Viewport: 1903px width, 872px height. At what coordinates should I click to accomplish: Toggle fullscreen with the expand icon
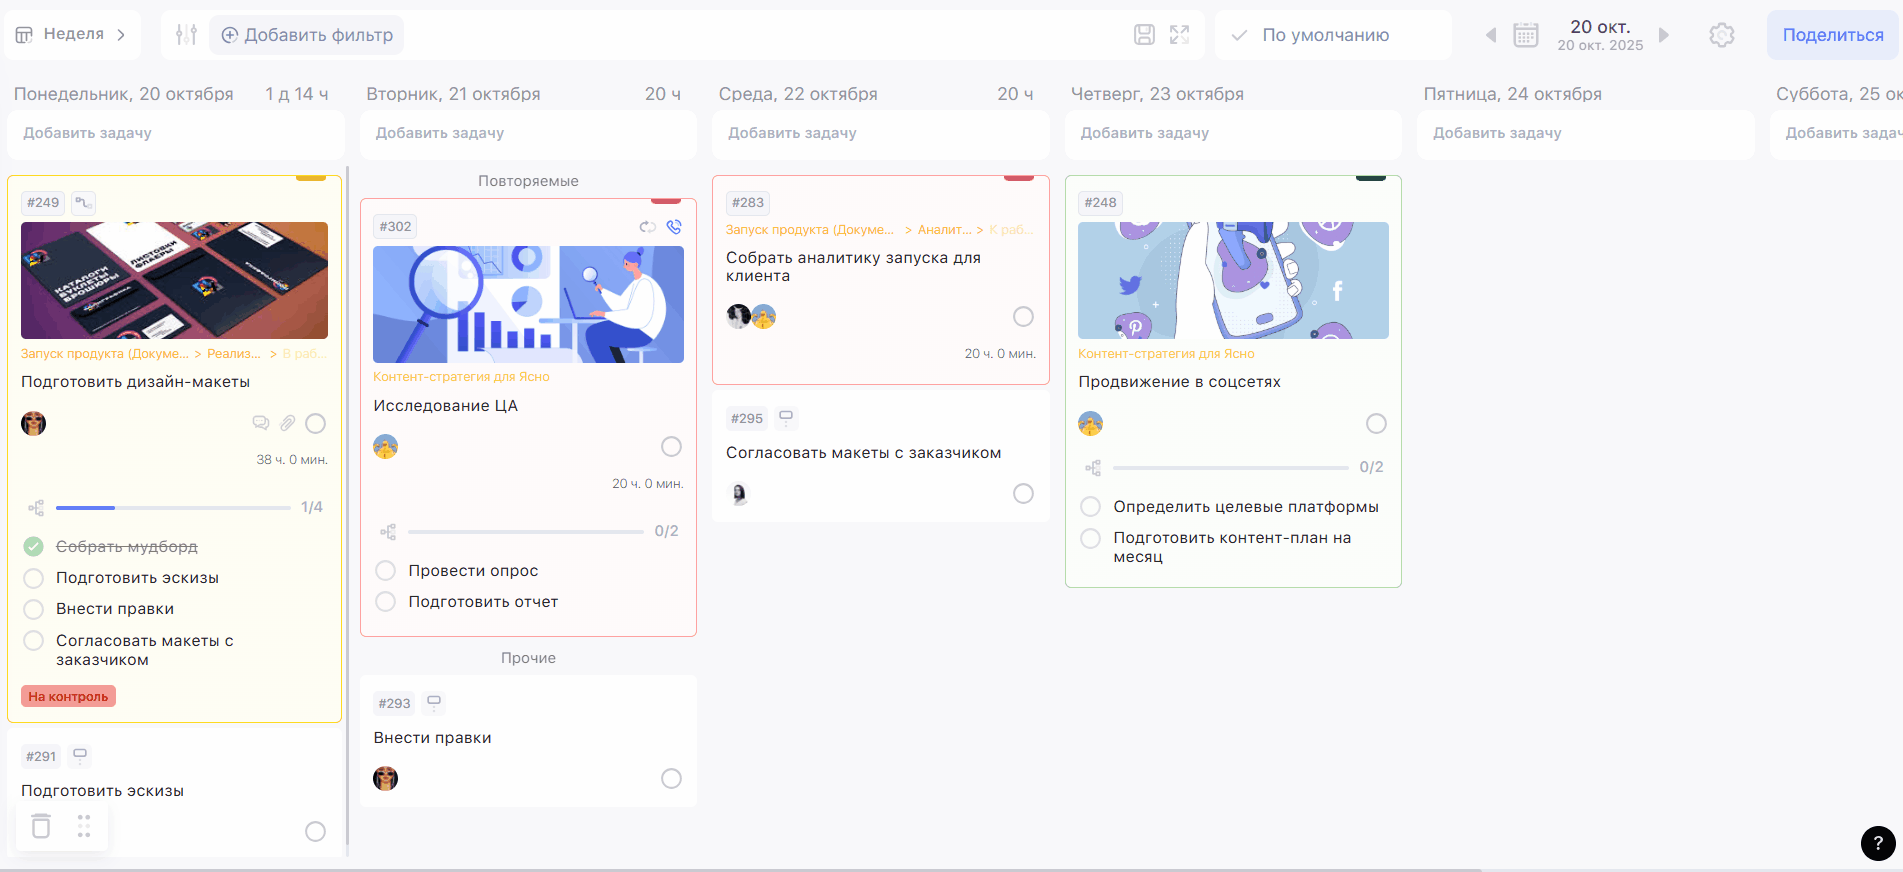pos(1180,35)
